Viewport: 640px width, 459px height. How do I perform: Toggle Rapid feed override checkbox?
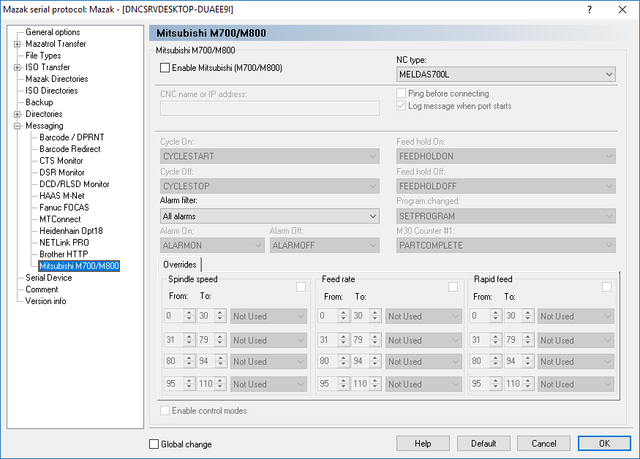pyautogui.click(x=607, y=287)
